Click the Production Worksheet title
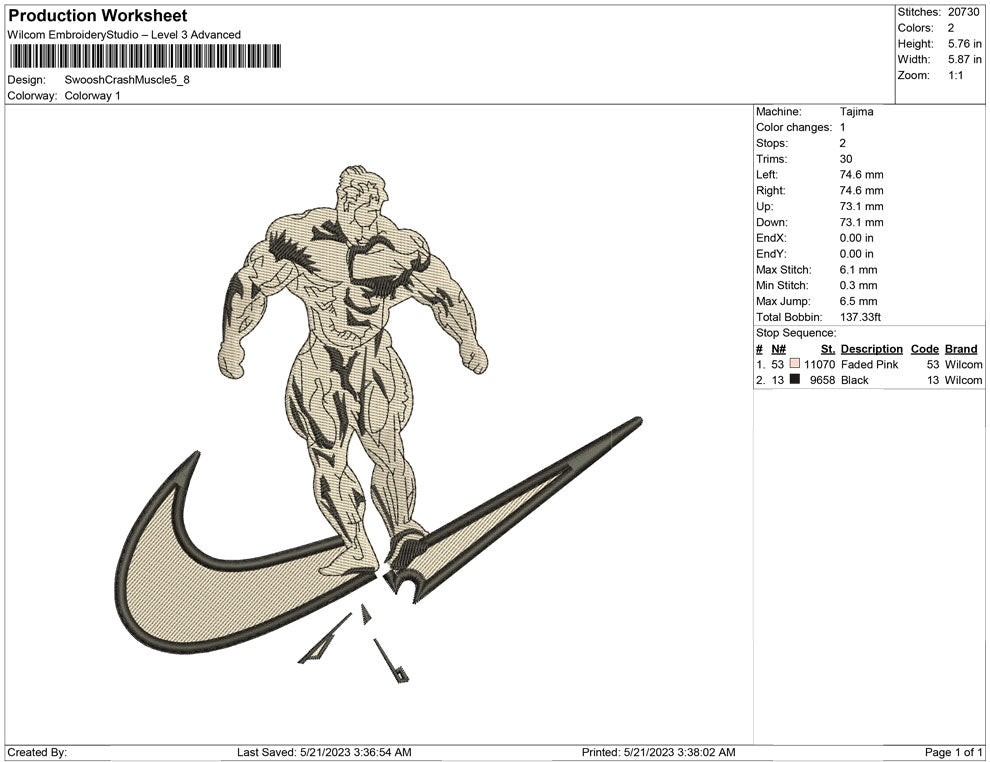The width and height of the screenshot is (990, 762). pos(98,15)
